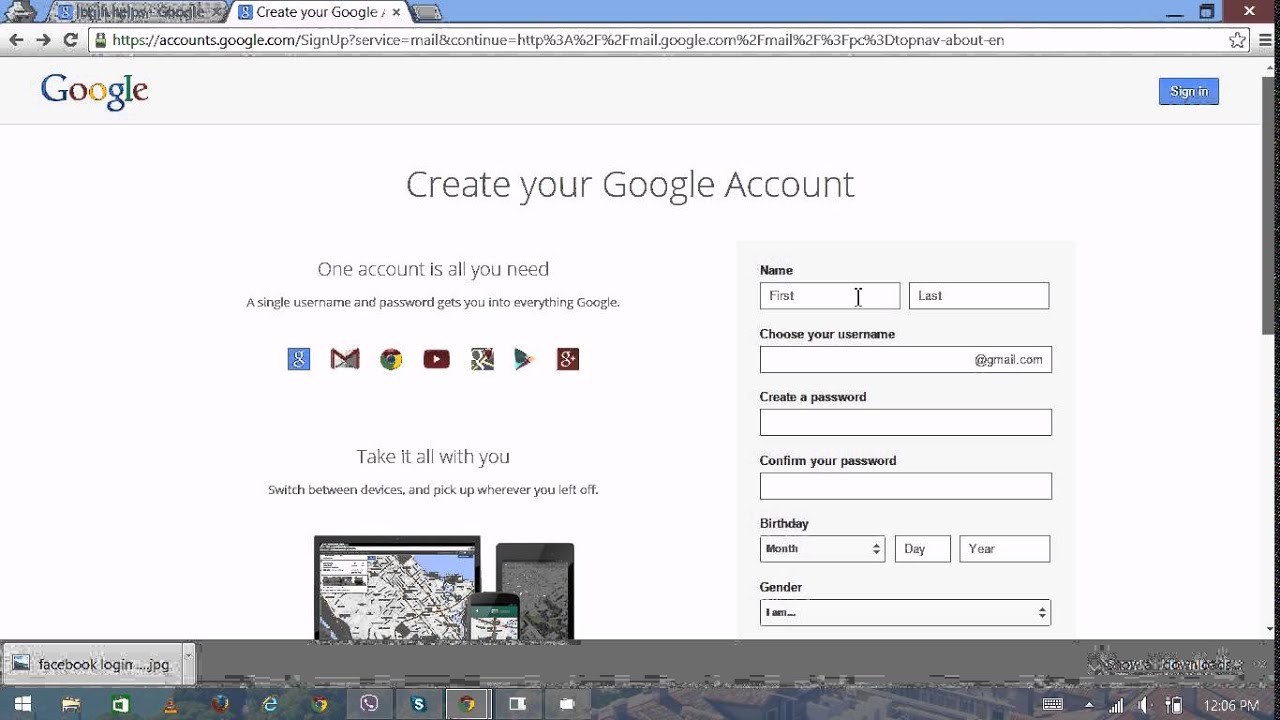Show hidden tray icons arrow
1280x720 pixels.
(1089, 705)
